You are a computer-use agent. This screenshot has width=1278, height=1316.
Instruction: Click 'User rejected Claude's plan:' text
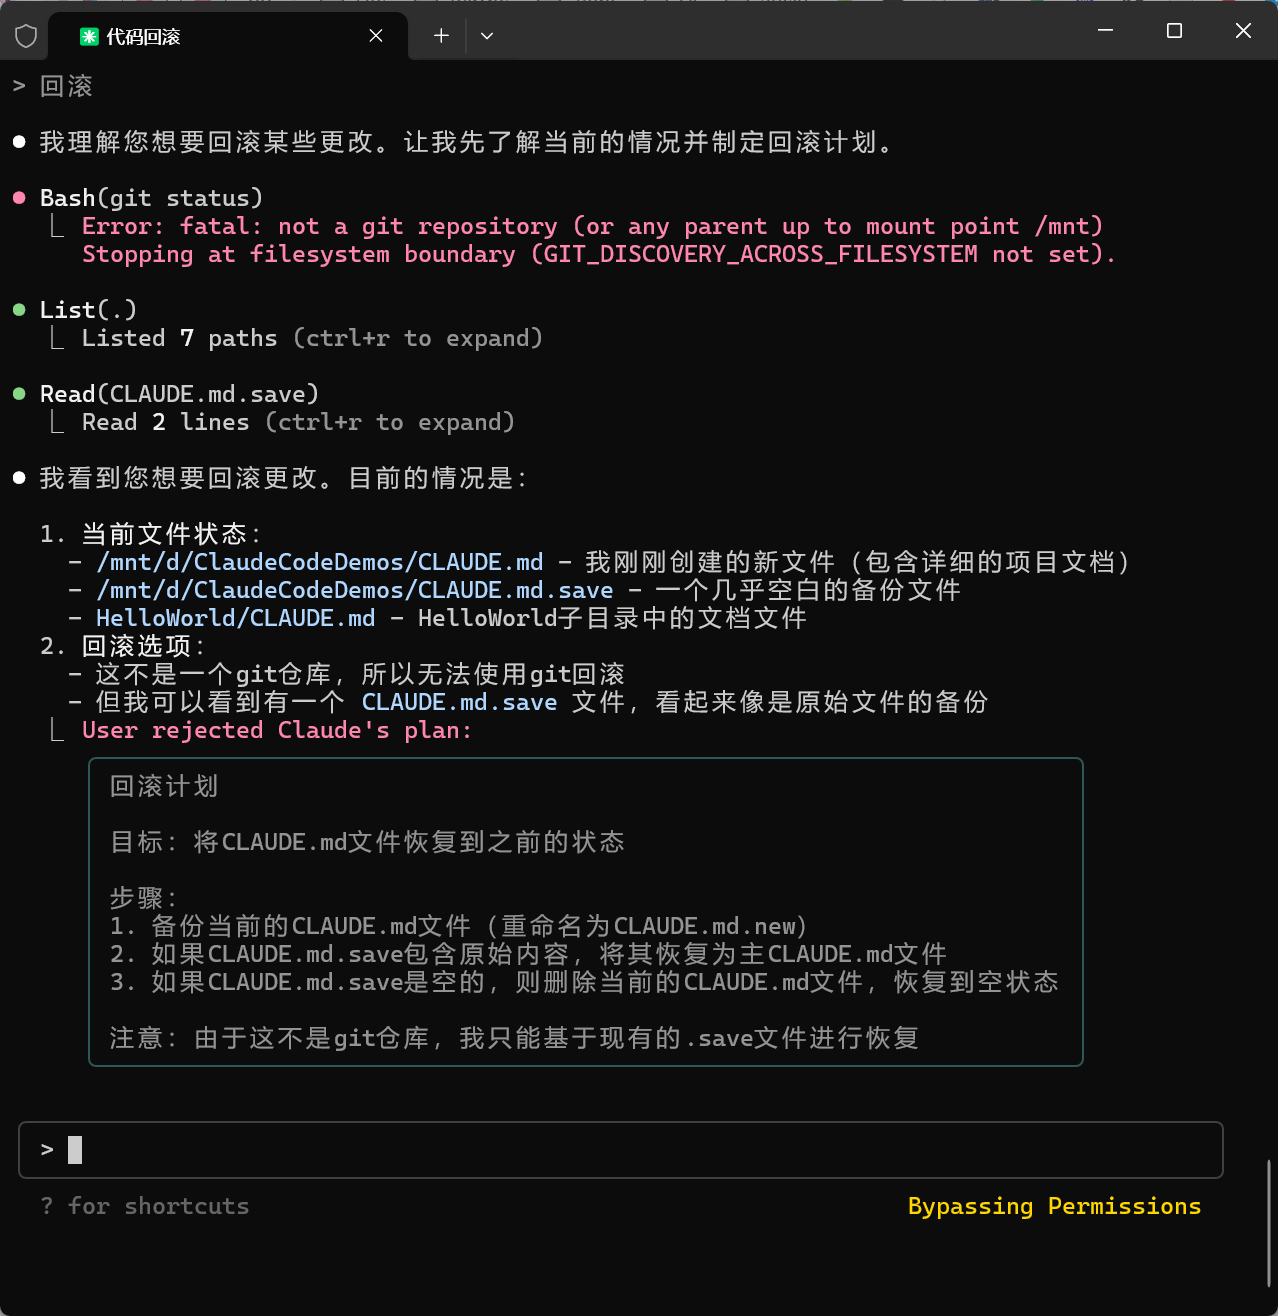[277, 730]
